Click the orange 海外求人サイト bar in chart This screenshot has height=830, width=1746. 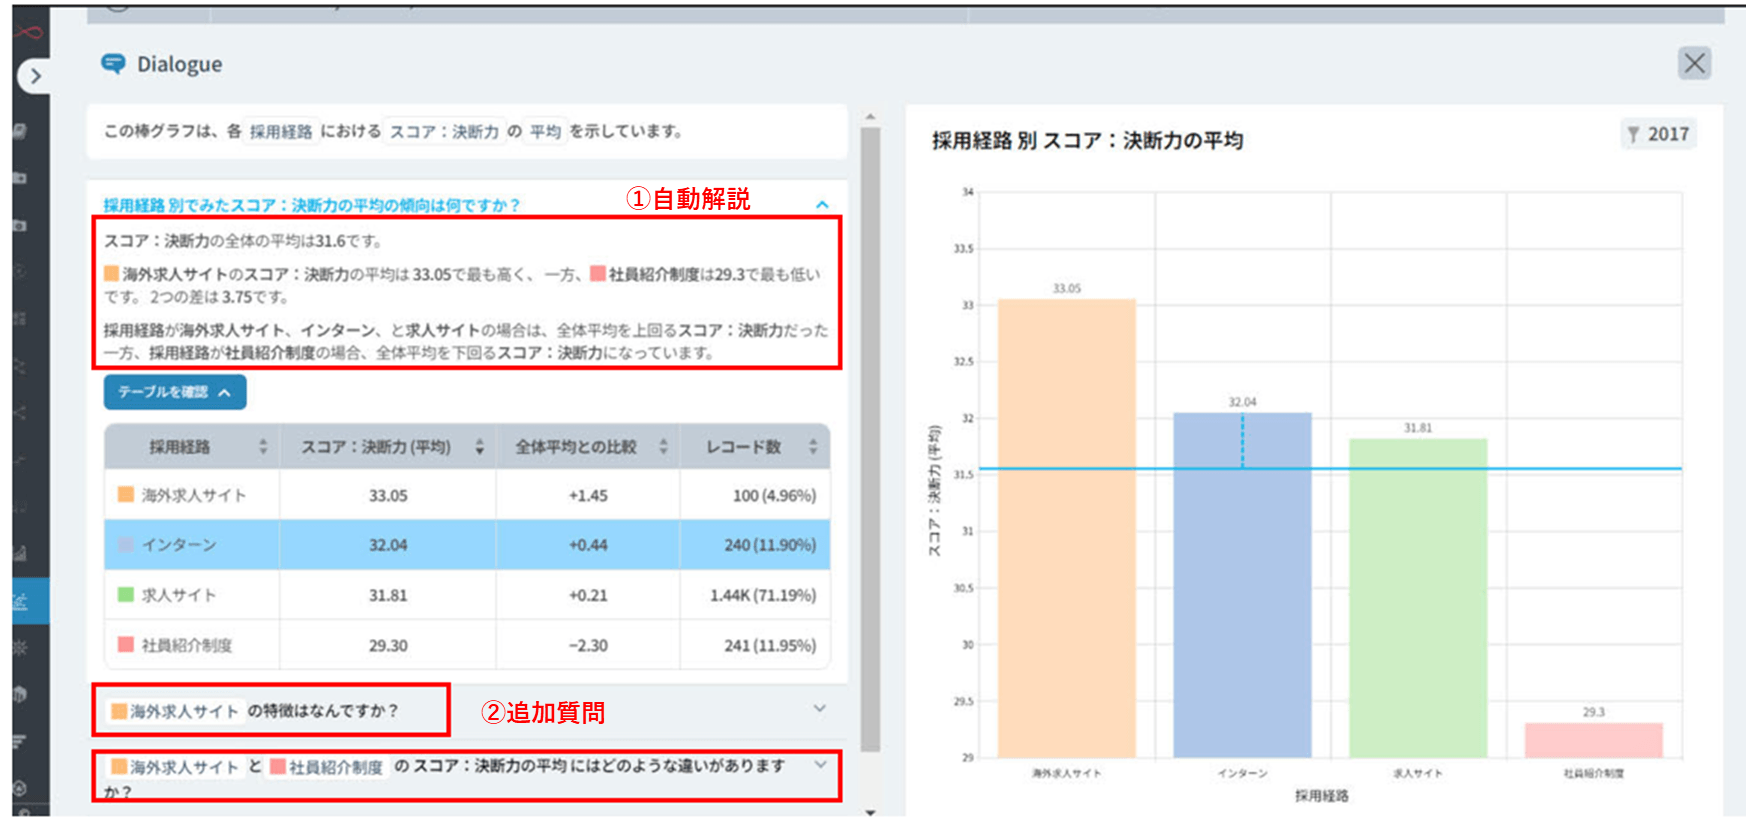(1066, 528)
